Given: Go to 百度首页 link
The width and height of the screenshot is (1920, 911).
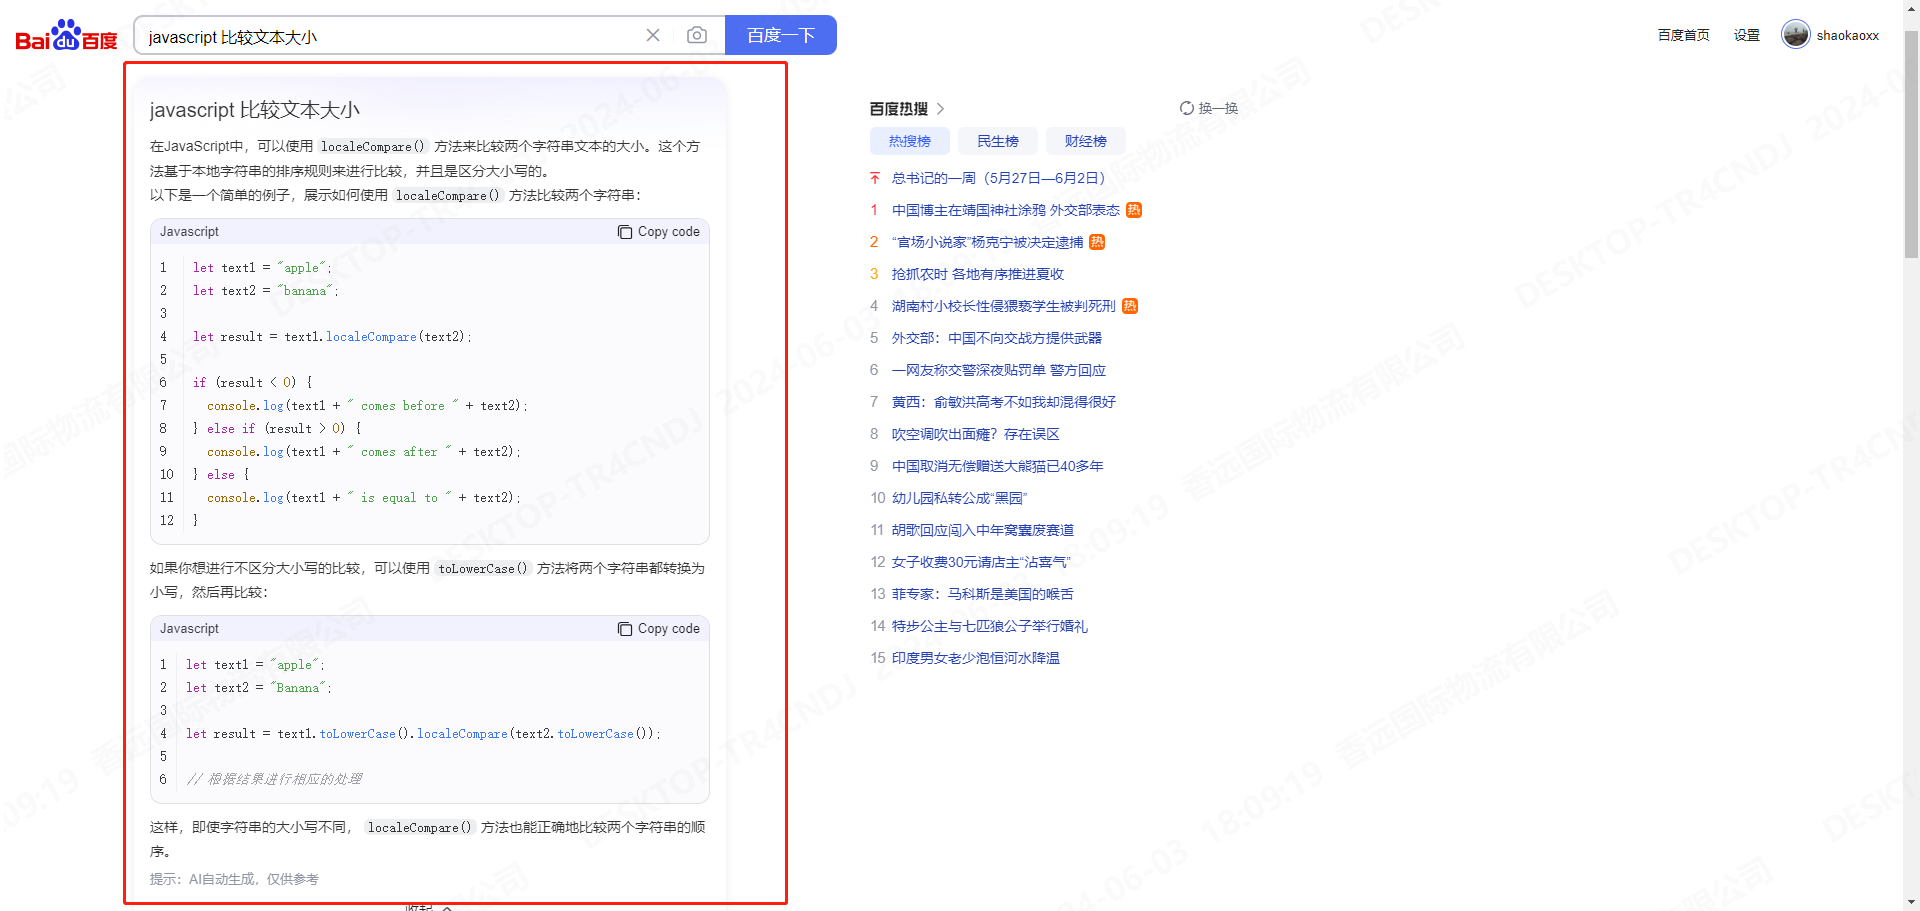Looking at the screenshot, I should point(1683,35).
